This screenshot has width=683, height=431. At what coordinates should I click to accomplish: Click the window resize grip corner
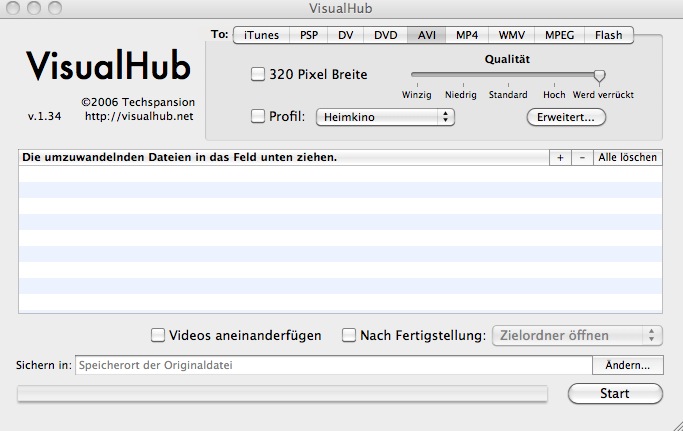click(x=677, y=425)
